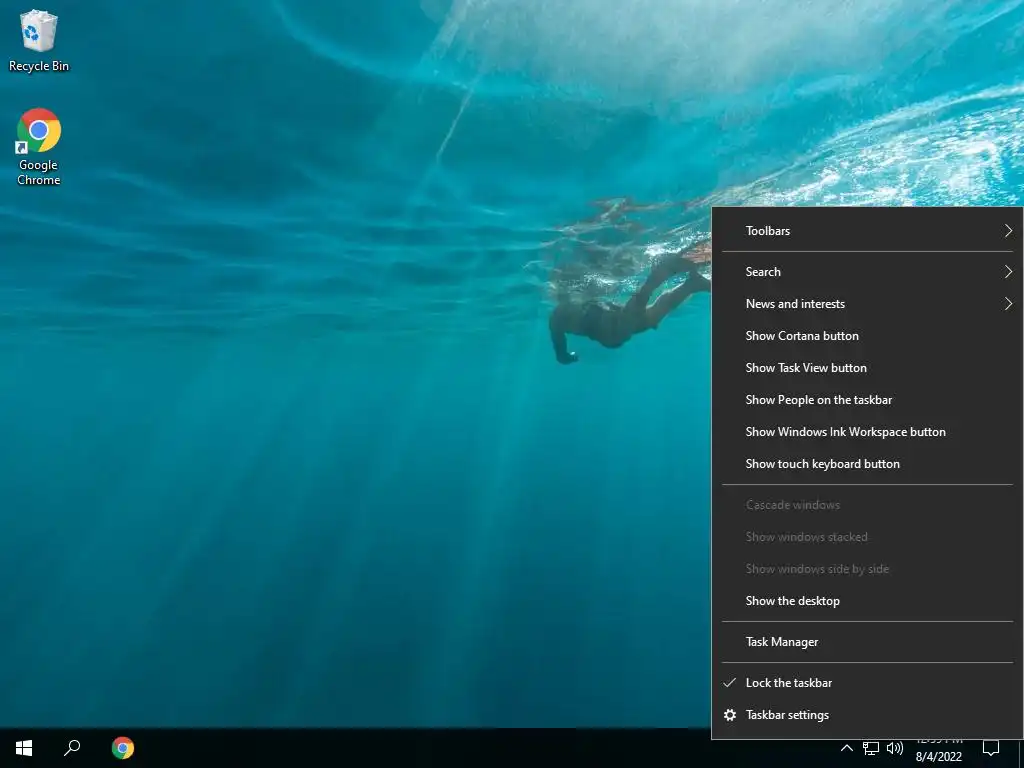Click the Search submenu chevron

click(x=1008, y=272)
